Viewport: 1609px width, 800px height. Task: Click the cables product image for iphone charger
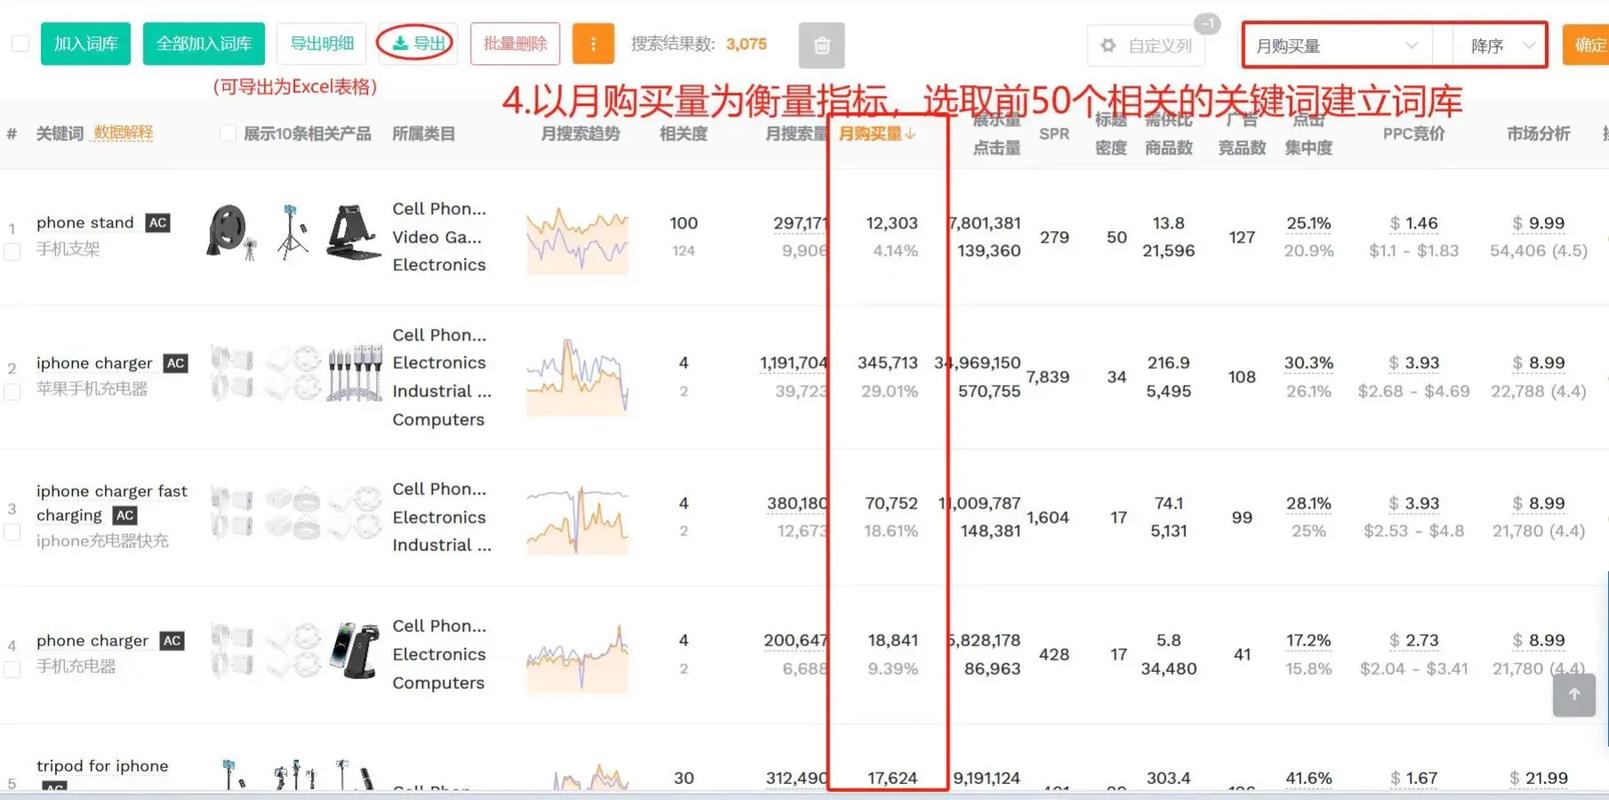pos(355,373)
